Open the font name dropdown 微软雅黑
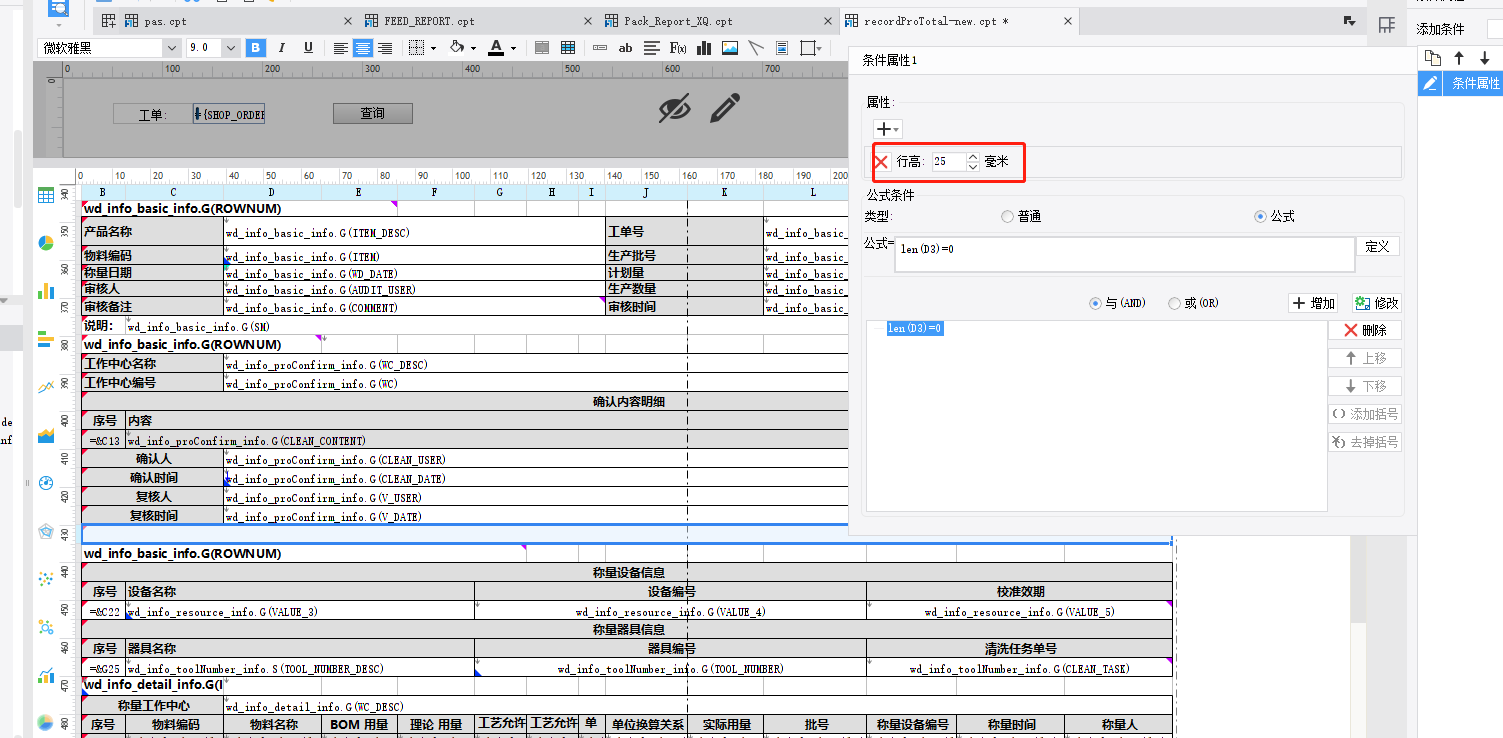Viewport: 1503px width, 738px height. (171, 48)
